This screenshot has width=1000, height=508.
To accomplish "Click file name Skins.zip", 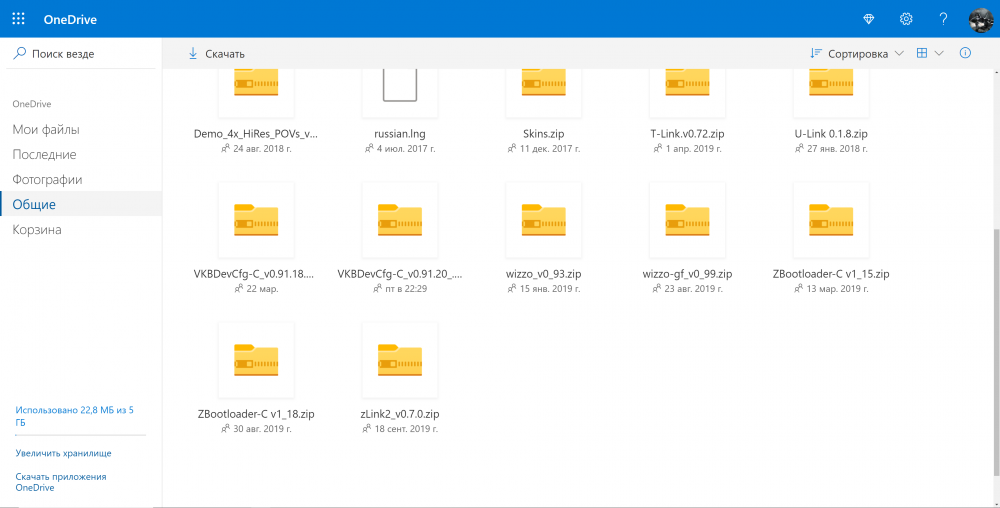I will 543,134.
